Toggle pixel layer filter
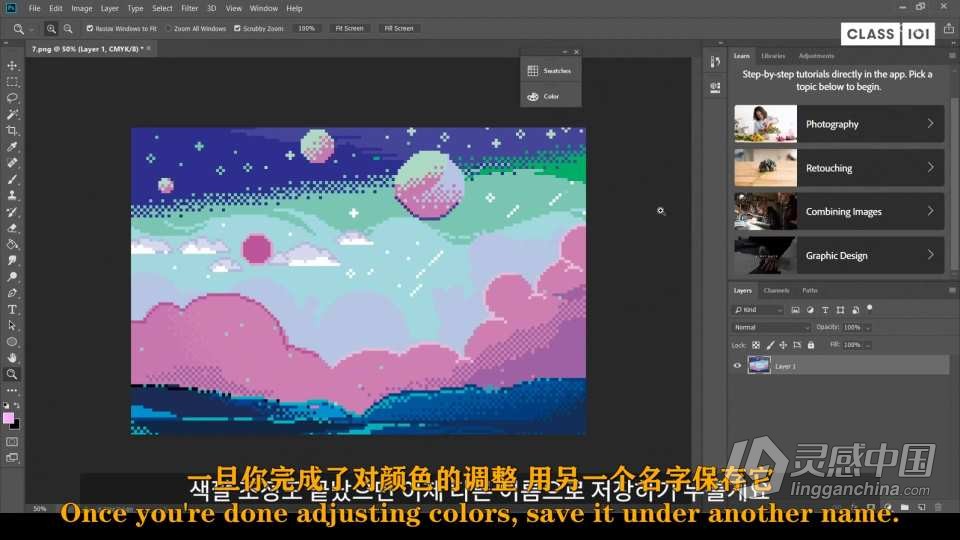 pyautogui.click(x=795, y=310)
